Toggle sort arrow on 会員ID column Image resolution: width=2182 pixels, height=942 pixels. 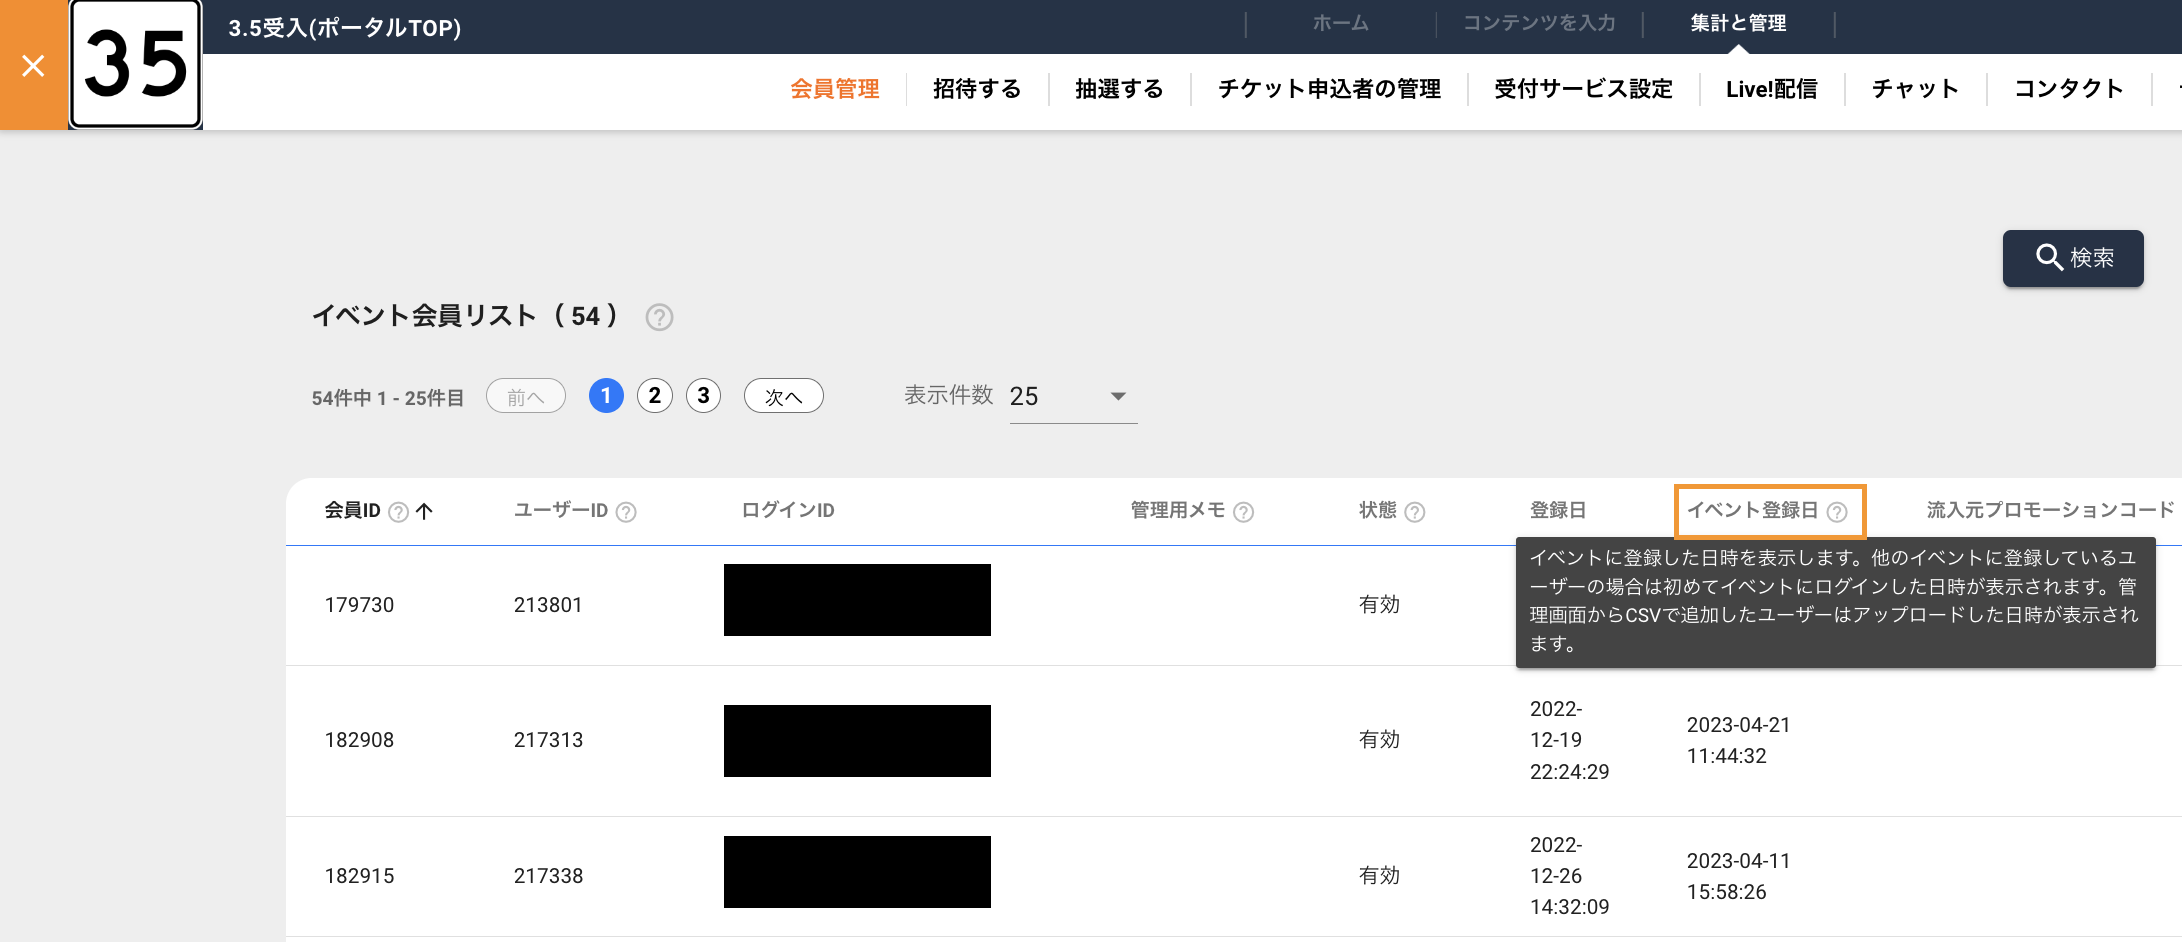tap(424, 511)
